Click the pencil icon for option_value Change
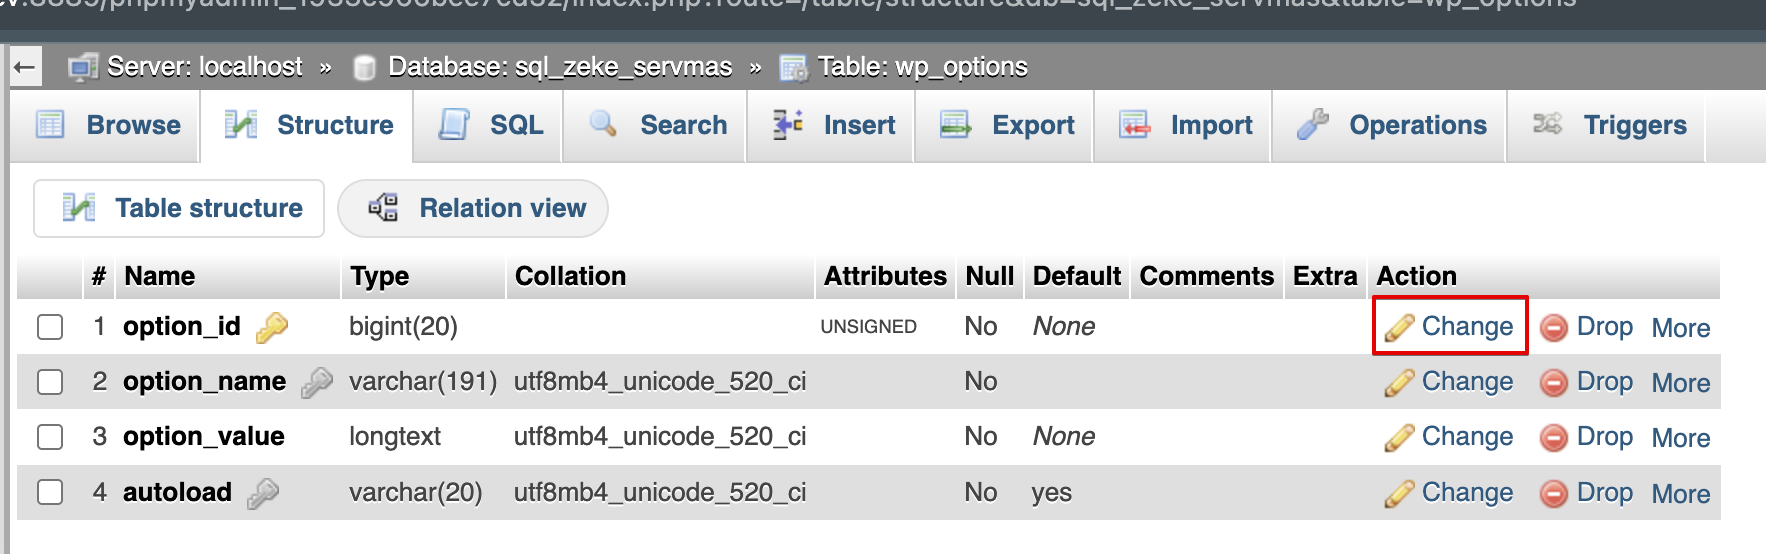 point(1398,438)
